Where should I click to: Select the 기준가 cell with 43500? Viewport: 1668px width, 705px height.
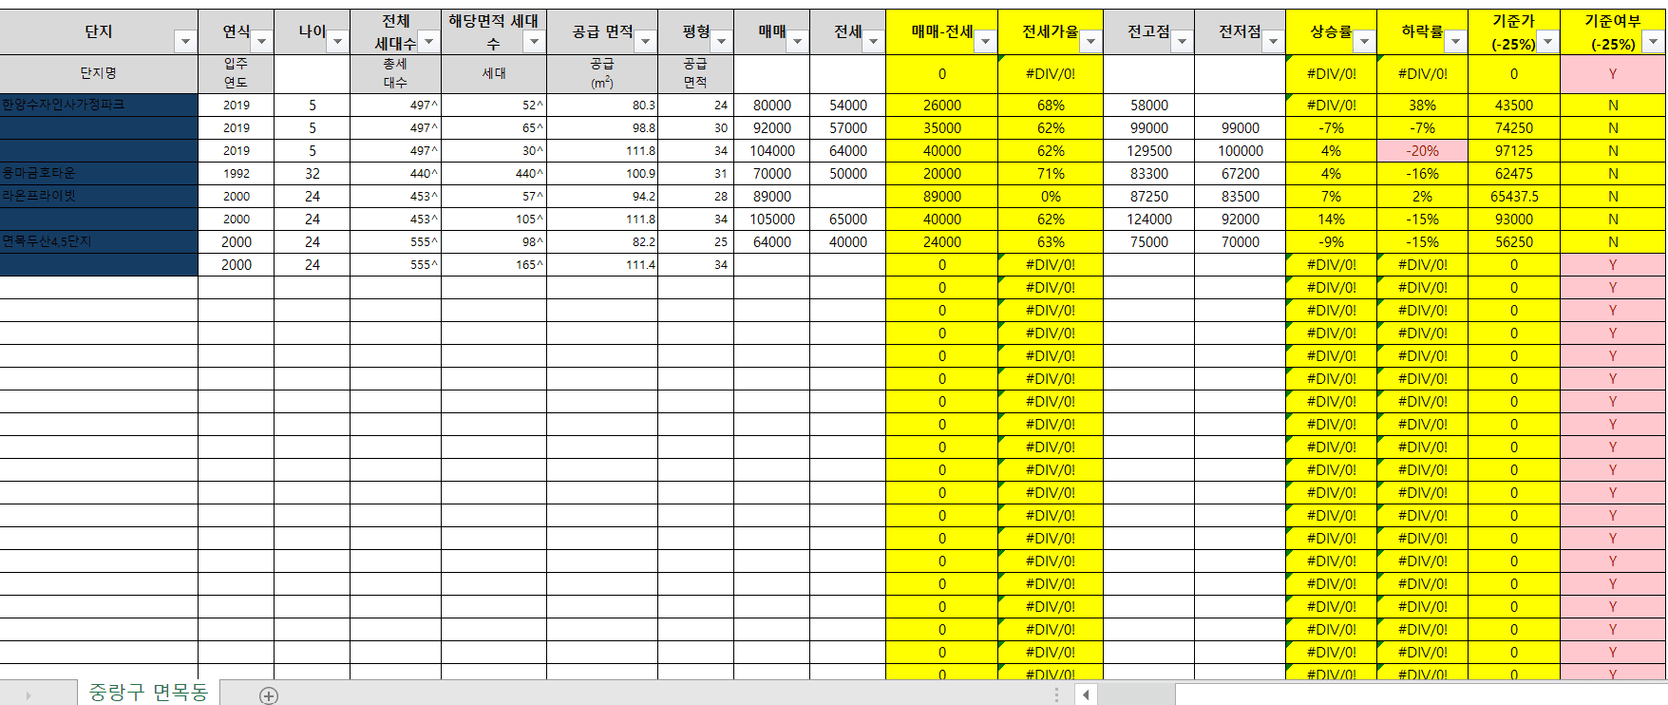pos(1514,105)
